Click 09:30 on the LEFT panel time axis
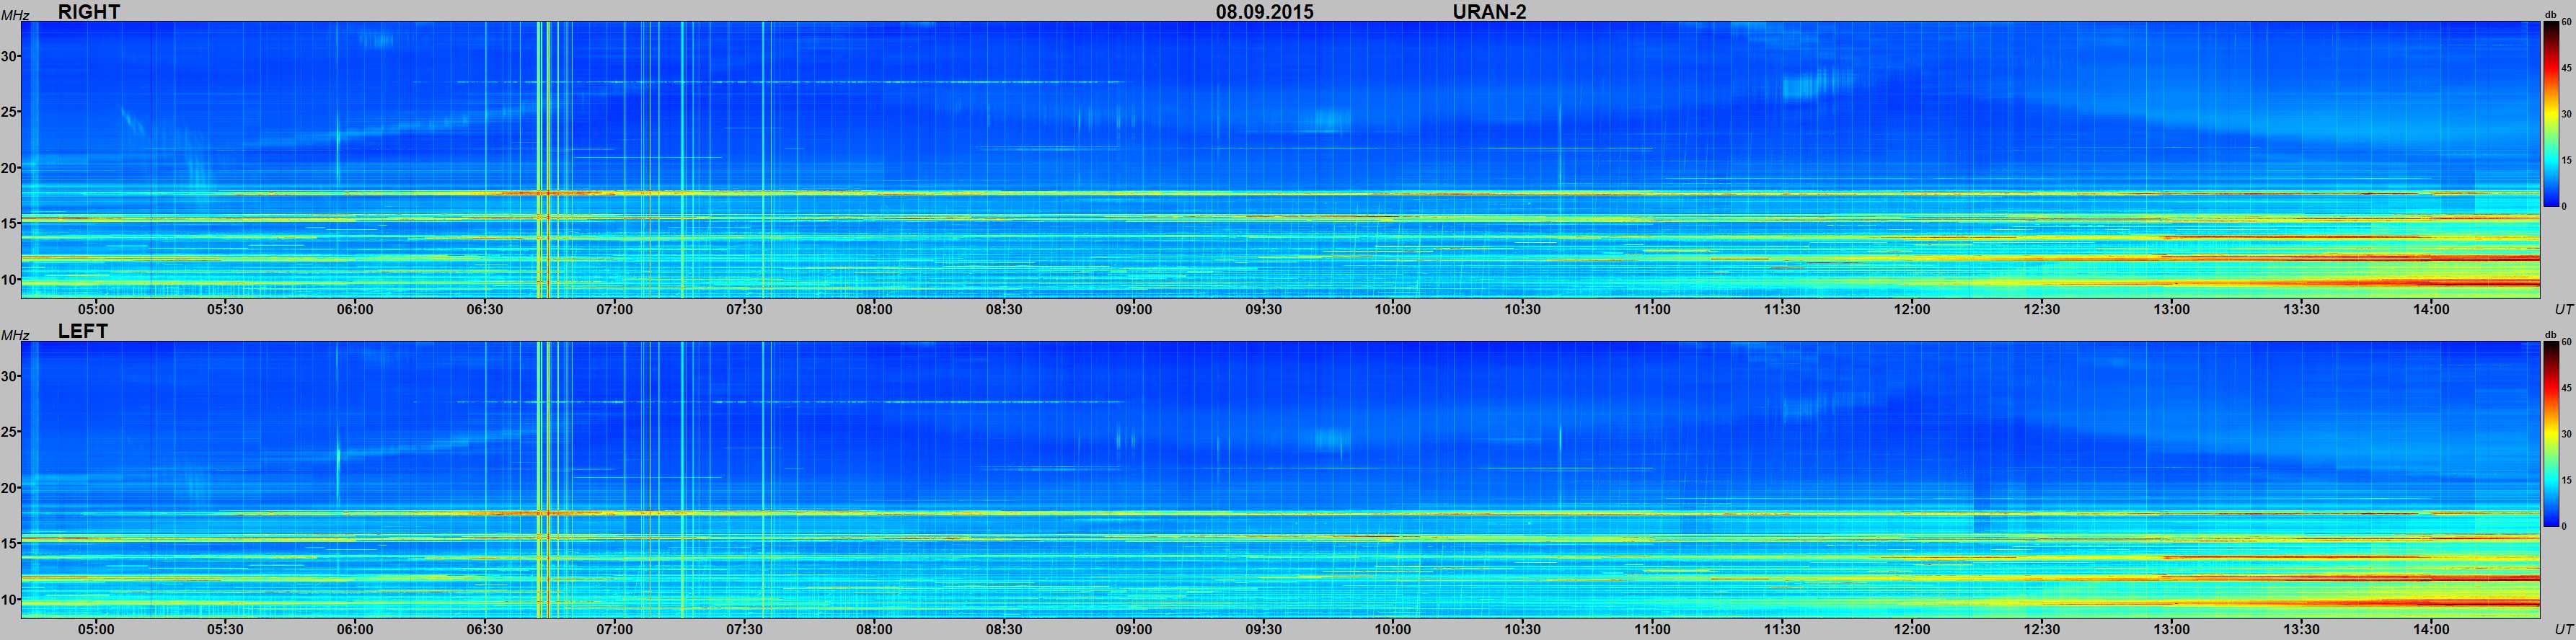This screenshot has width=2576, height=640. [1264, 629]
